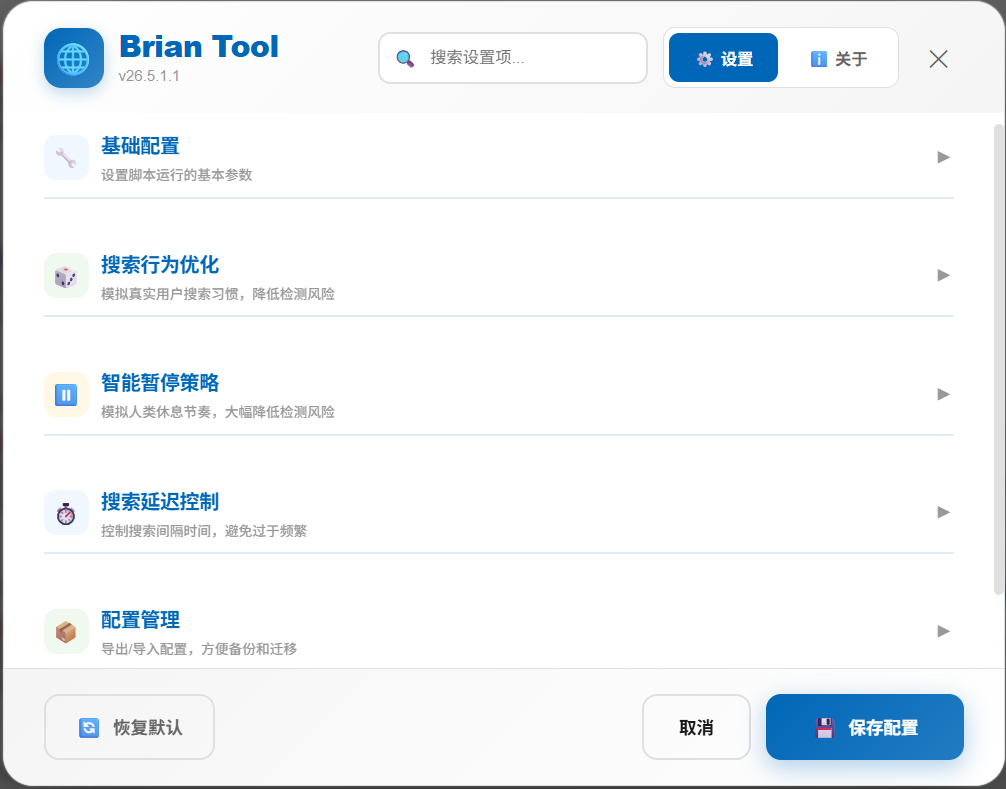Click the description 模拟真实用户搜索习惯，降低检测风险
Image resolution: width=1006 pixels, height=789 pixels.
coord(217,294)
